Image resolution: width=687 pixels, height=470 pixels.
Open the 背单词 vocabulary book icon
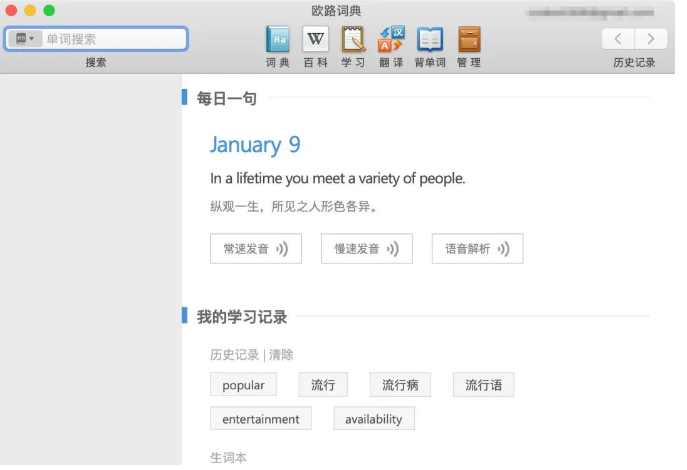pyautogui.click(x=430, y=40)
